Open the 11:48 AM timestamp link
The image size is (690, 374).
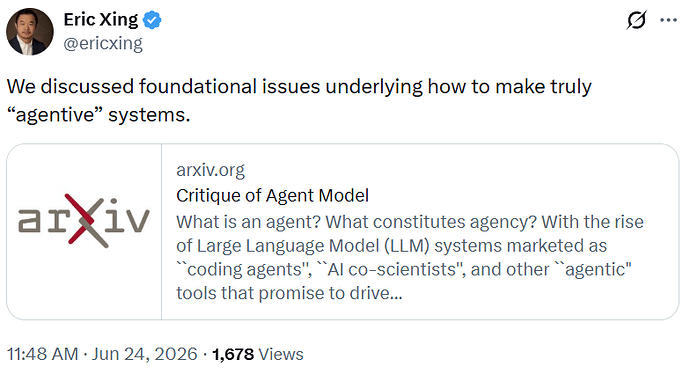(43, 354)
